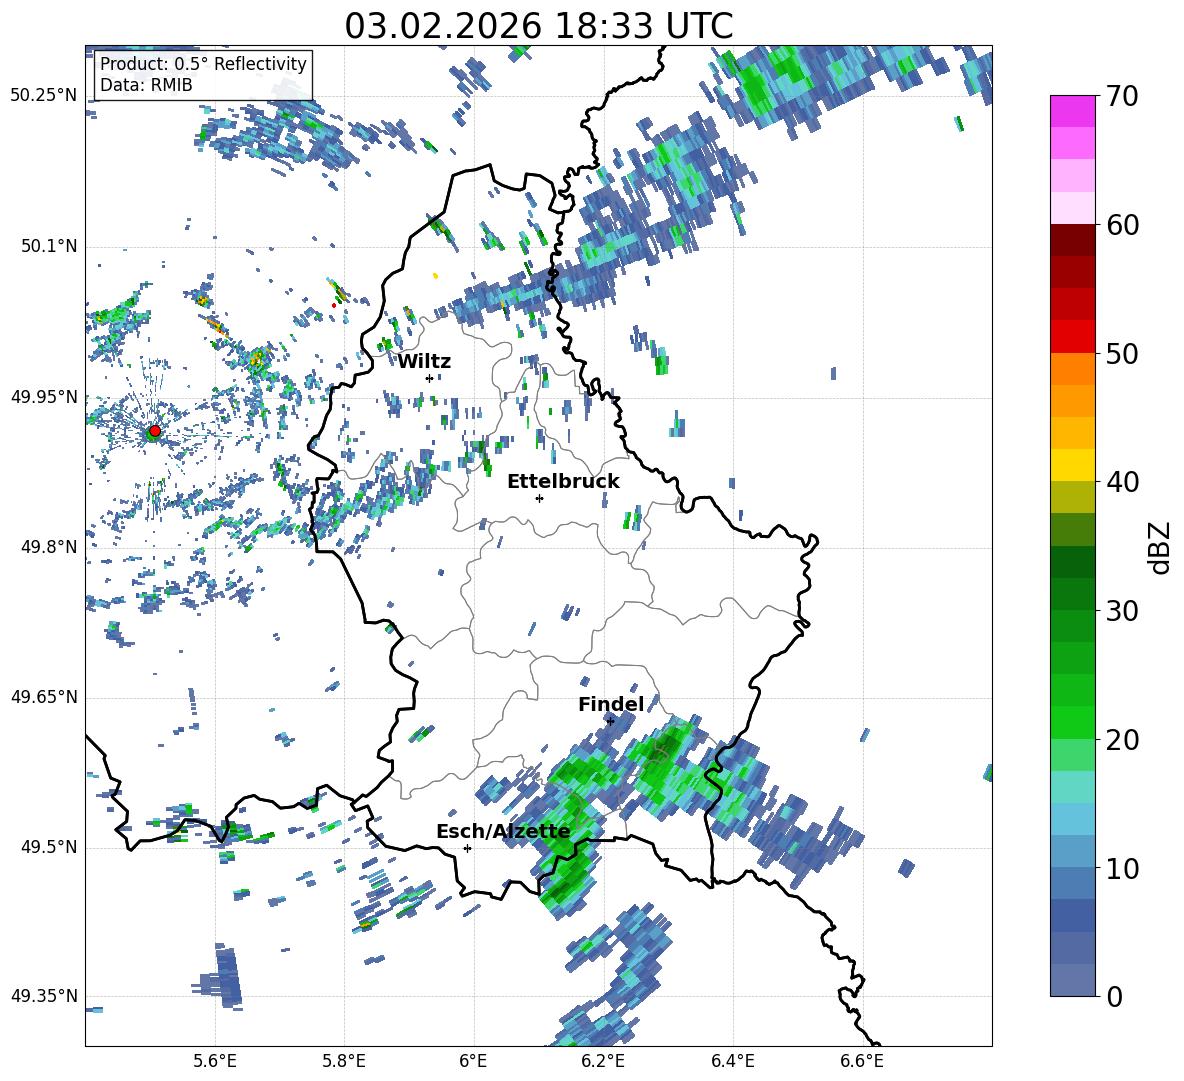Screen dimensions: 1184x1081
Task: Click the 5.6°E longitude label
Action: [215, 1061]
